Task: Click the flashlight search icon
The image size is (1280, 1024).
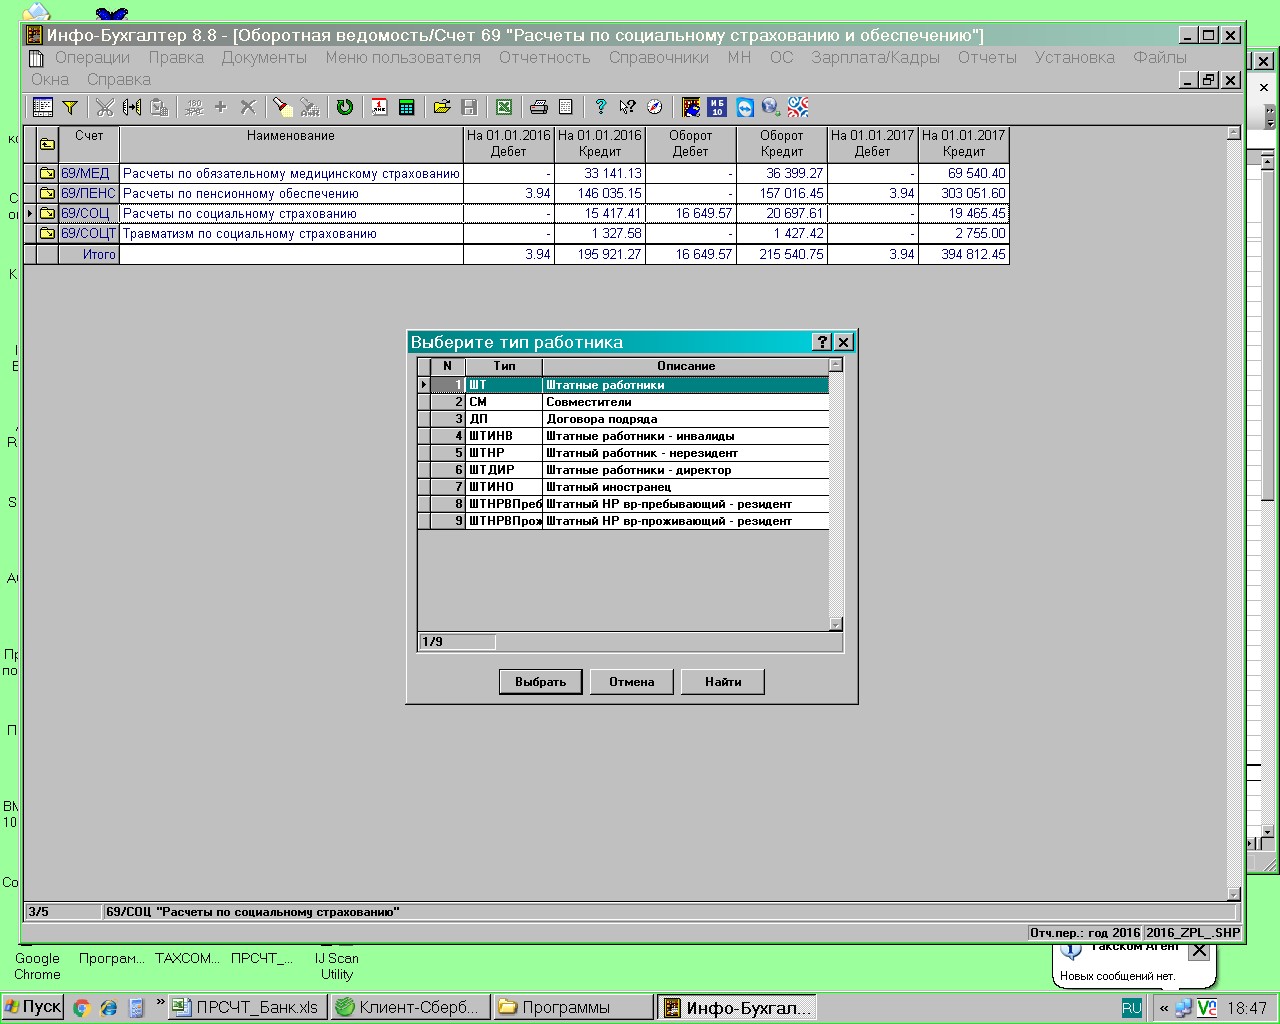Action: click(283, 107)
